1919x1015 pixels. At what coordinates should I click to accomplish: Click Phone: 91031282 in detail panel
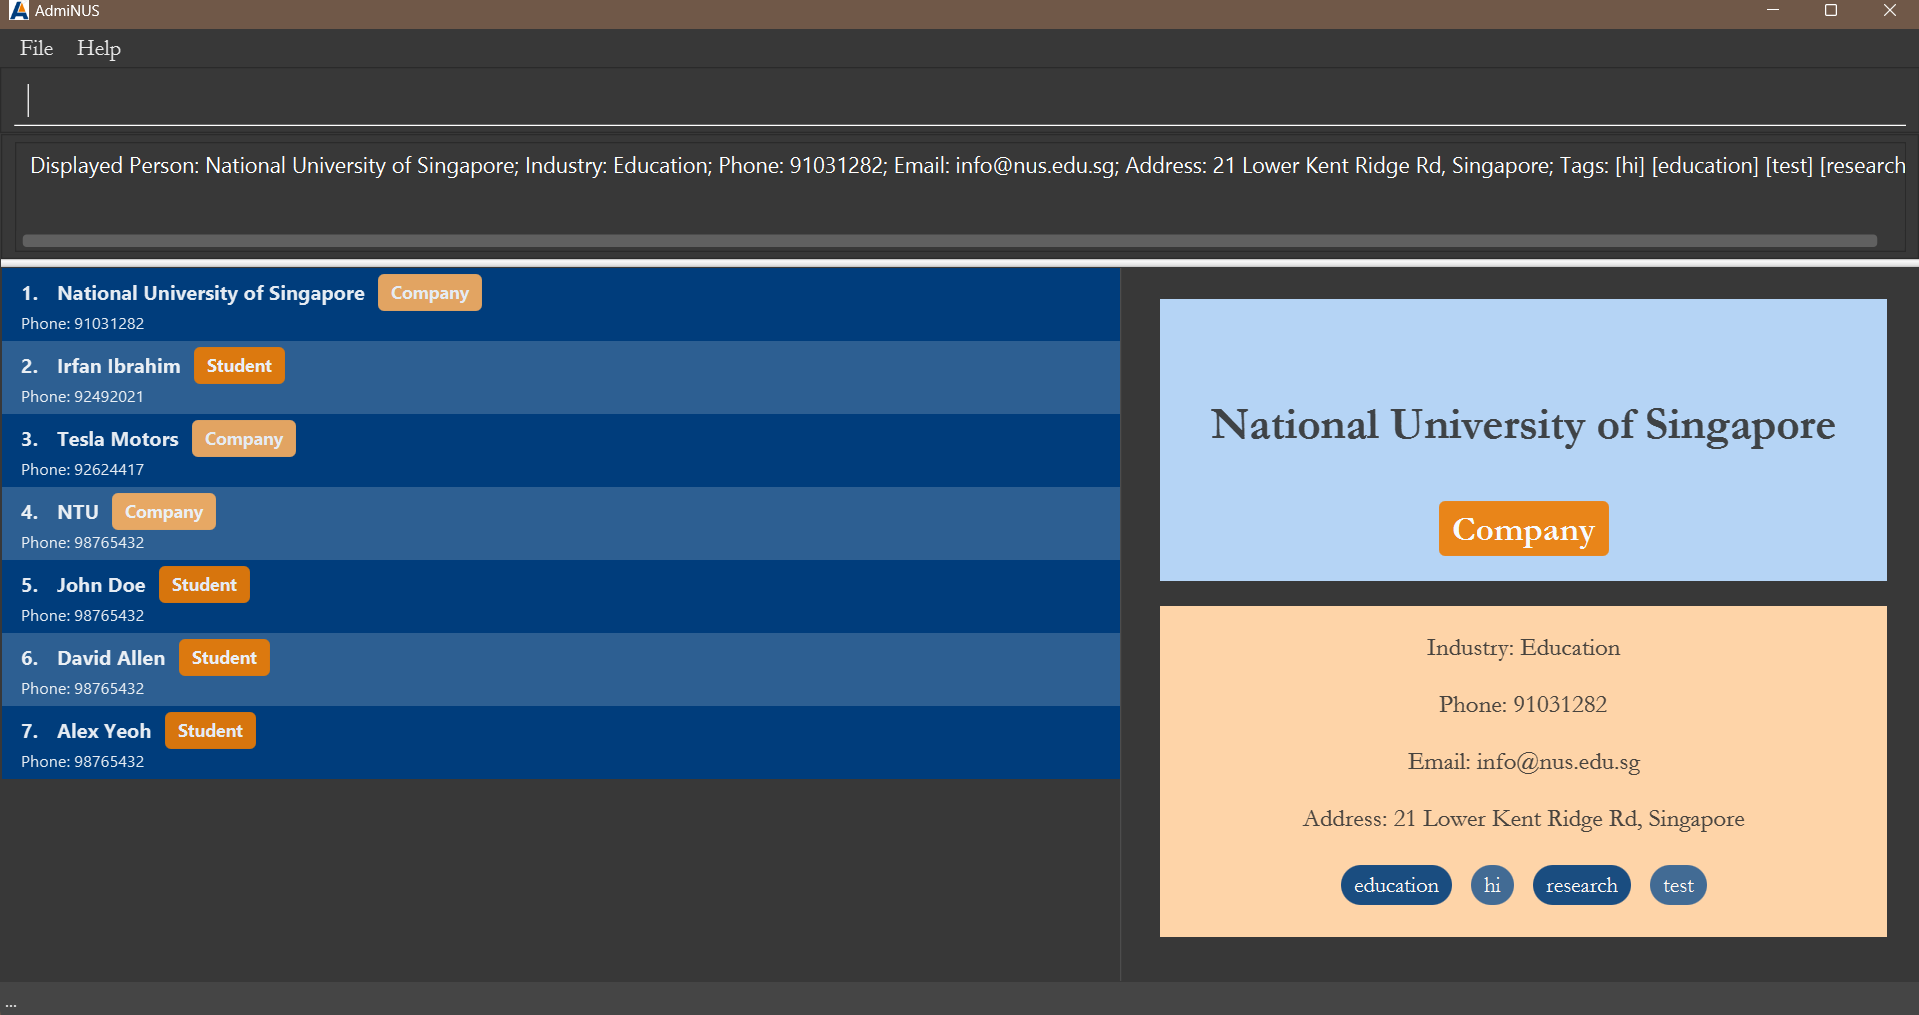1523,705
